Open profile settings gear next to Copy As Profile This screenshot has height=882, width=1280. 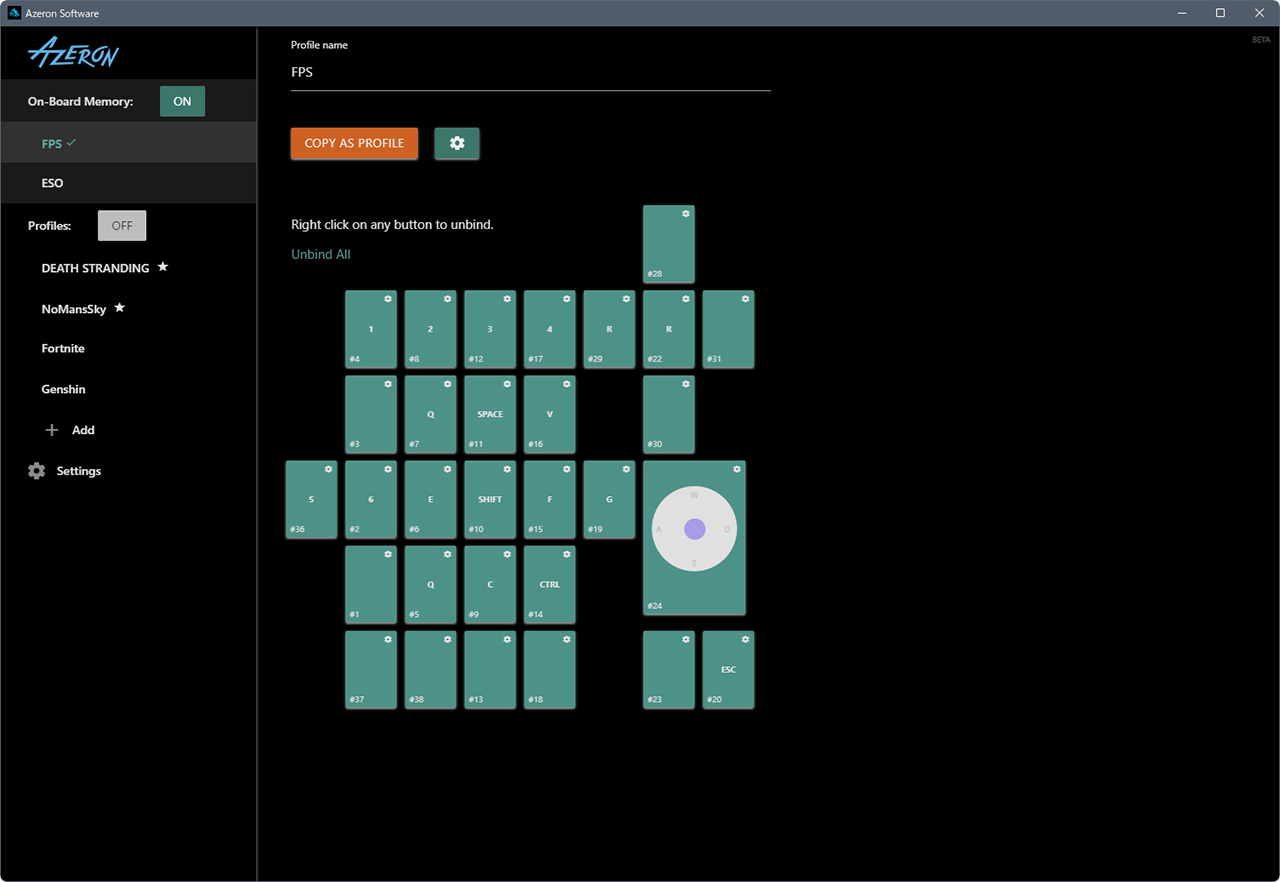457,143
